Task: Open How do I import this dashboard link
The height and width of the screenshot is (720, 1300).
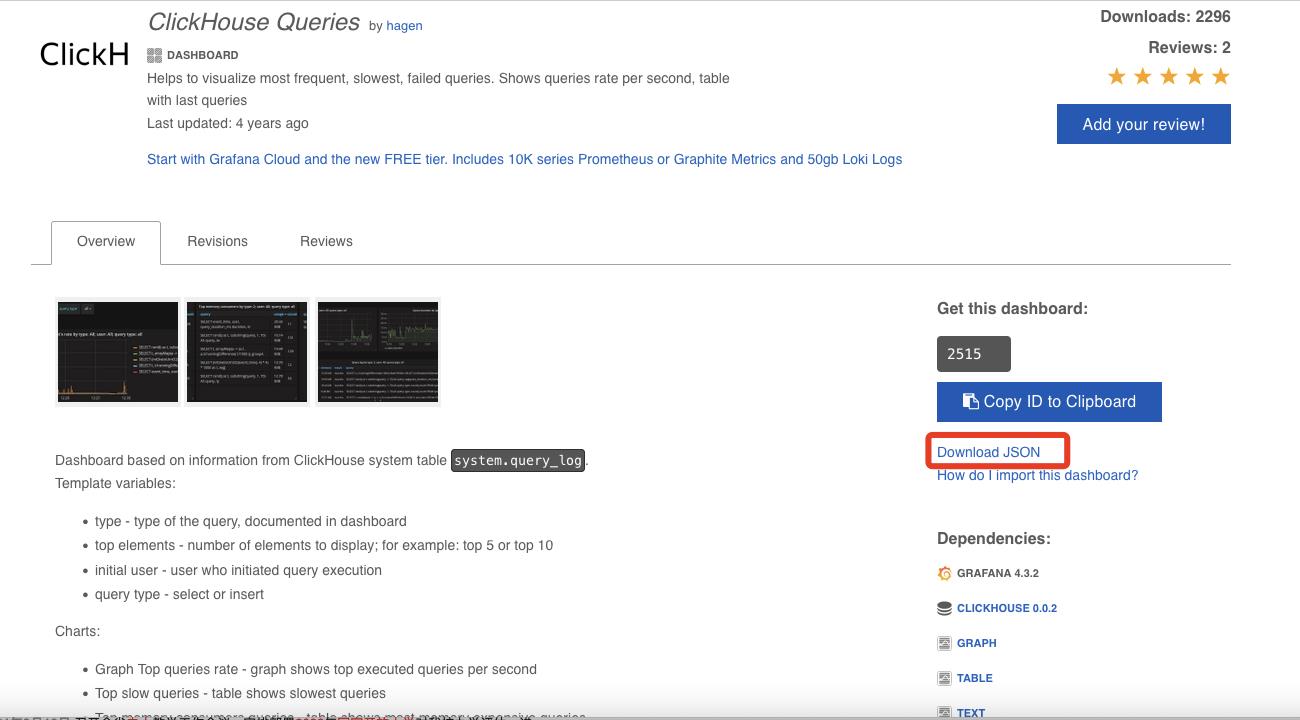Action: pos(1037,476)
